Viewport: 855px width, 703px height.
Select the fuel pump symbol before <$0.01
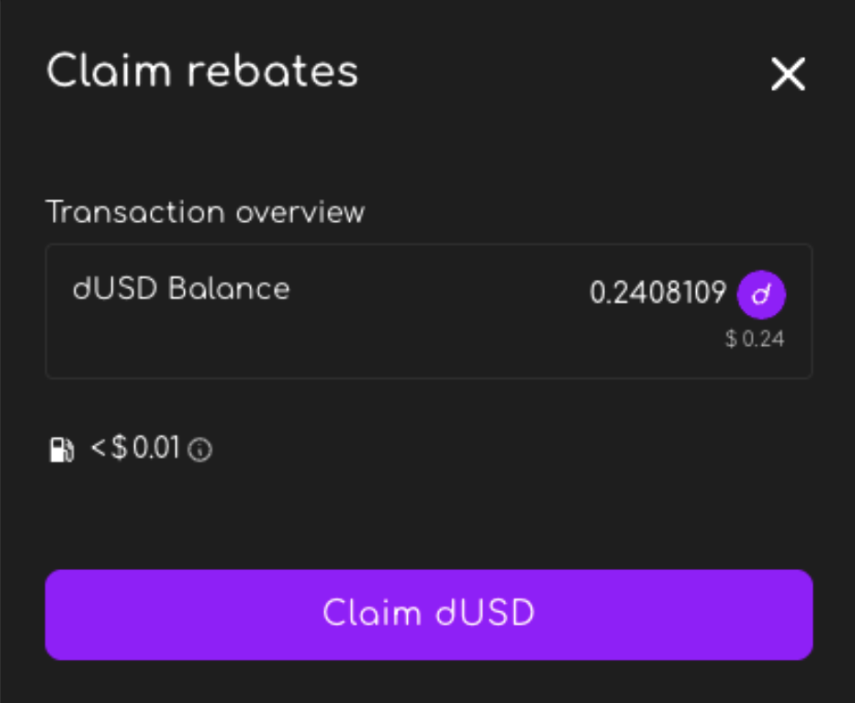click(62, 450)
